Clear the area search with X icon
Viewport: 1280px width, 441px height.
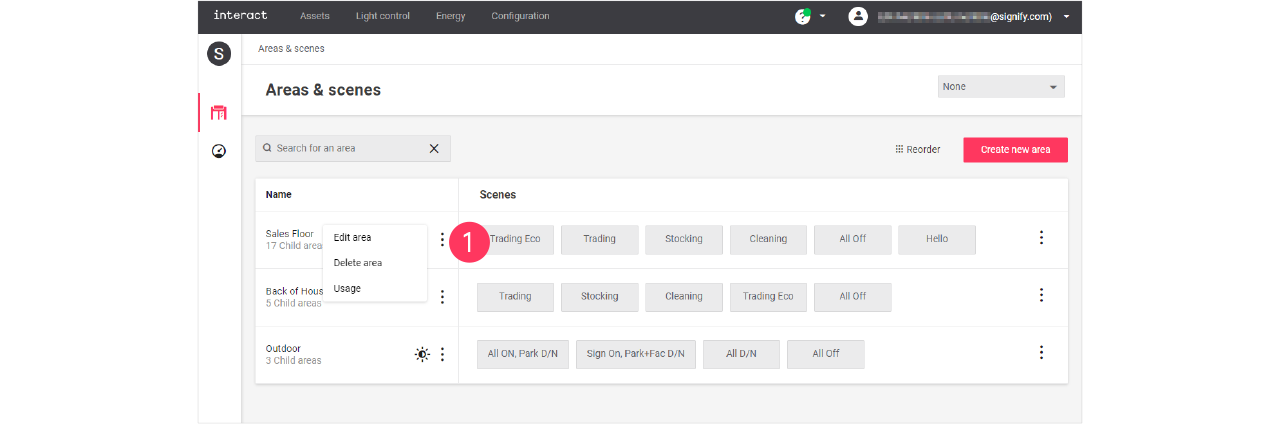click(434, 149)
